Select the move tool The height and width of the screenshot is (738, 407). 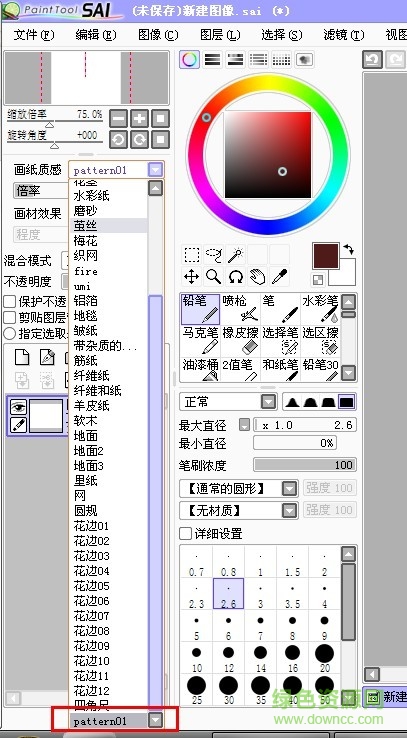pos(192,277)
